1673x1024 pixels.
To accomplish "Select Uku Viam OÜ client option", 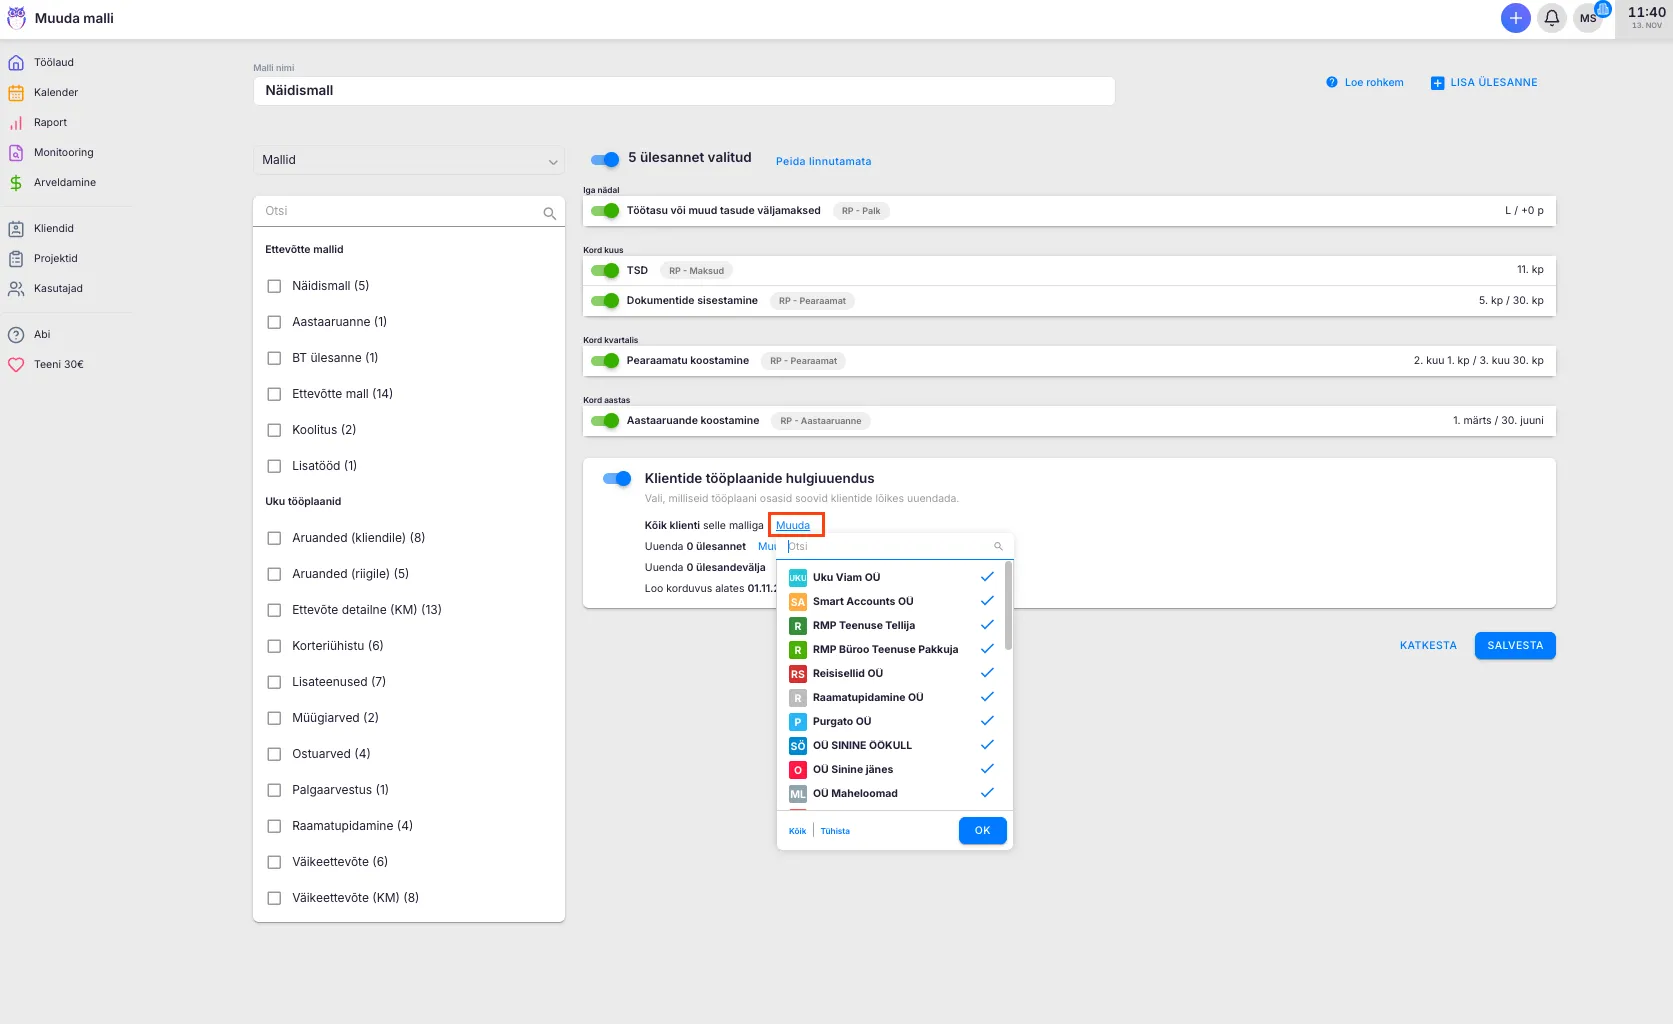I will tap(846, 577).
